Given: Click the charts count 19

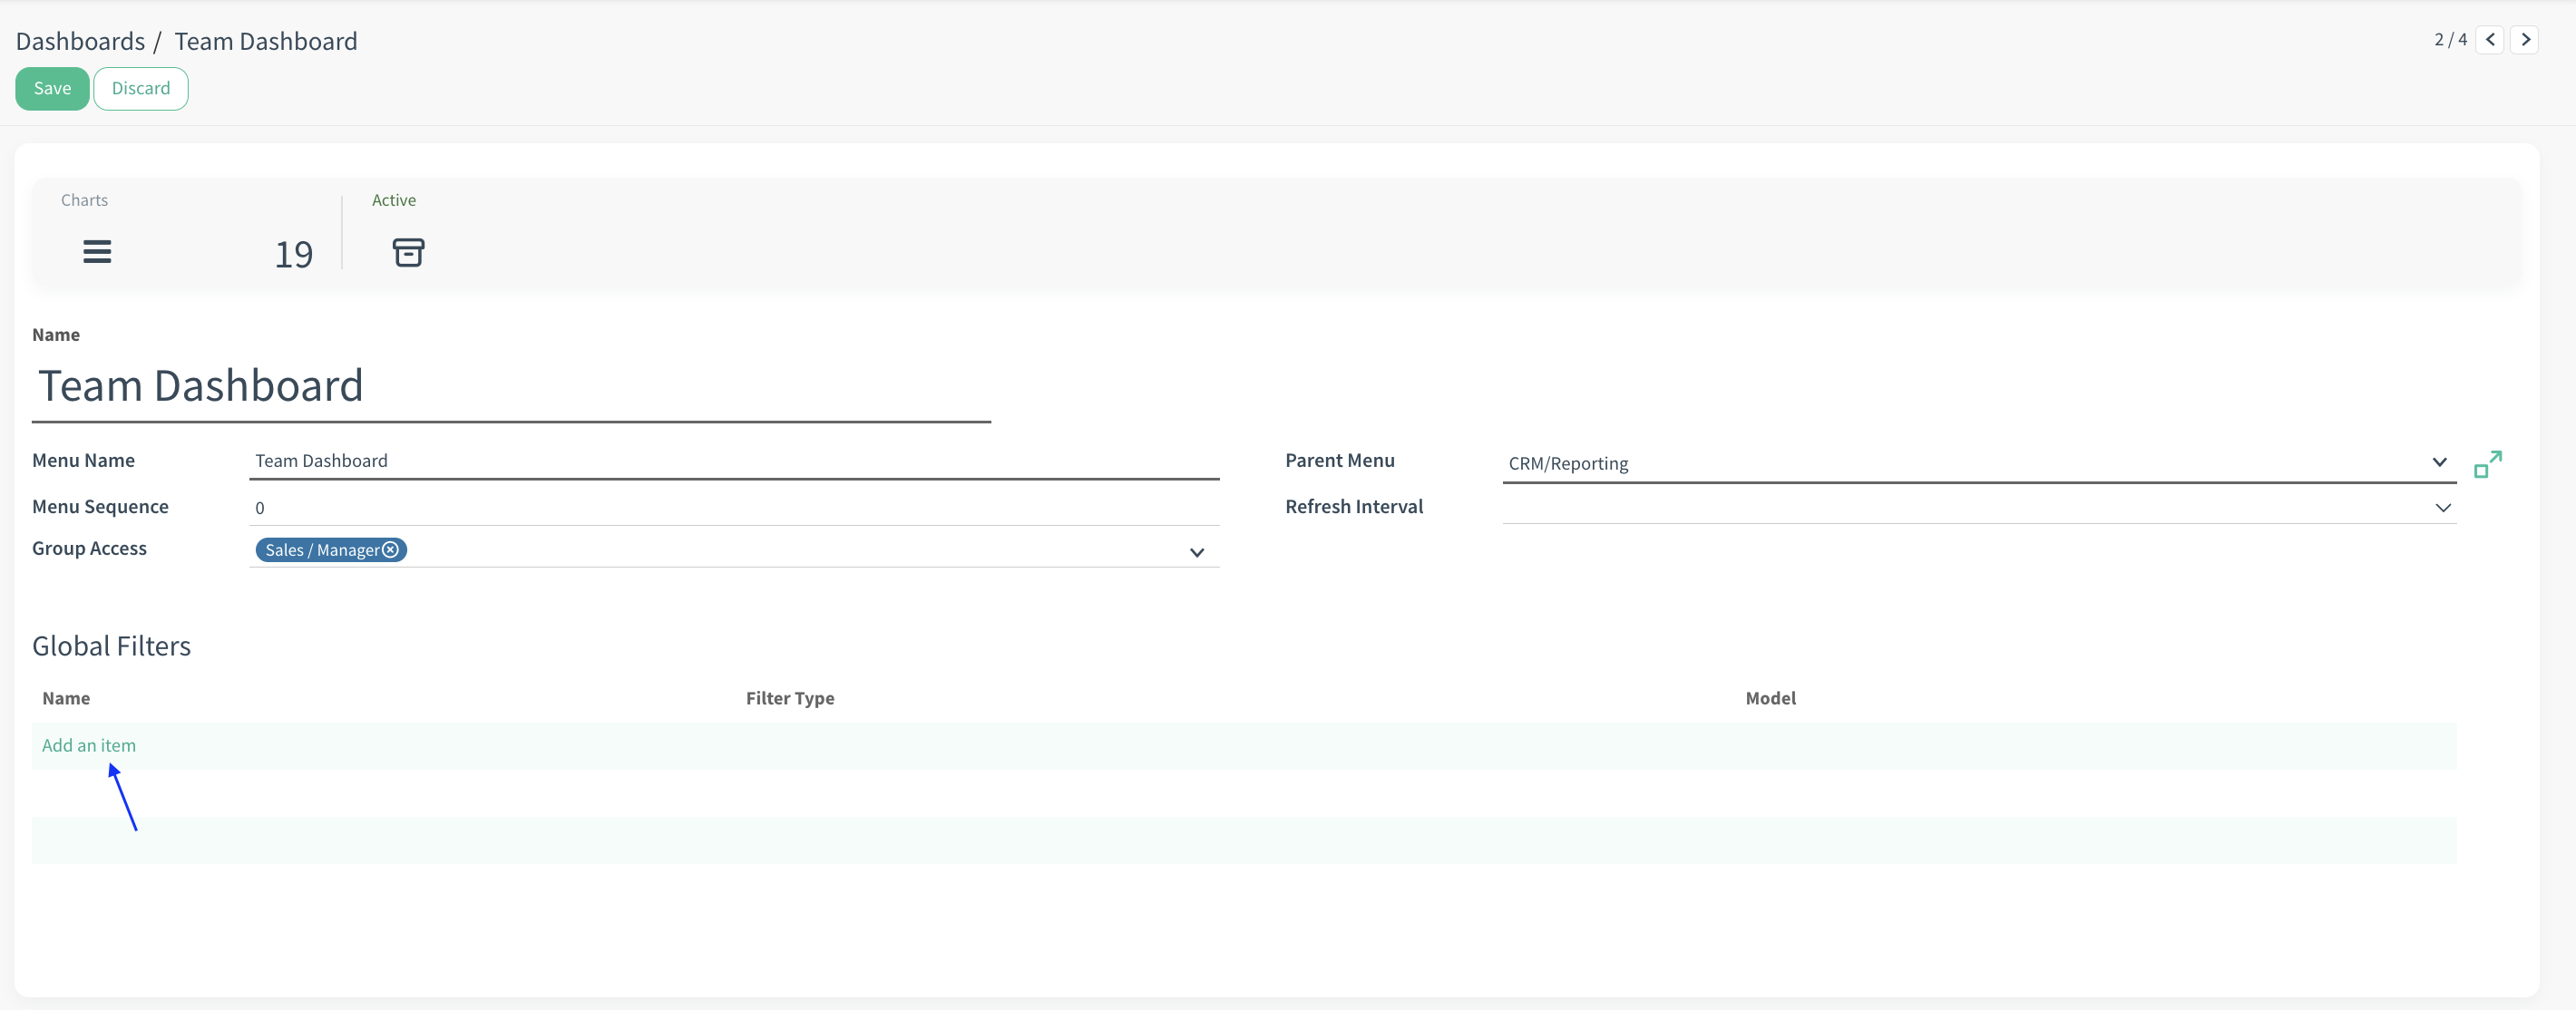Looking at the screenshot, I should [294, 254].
